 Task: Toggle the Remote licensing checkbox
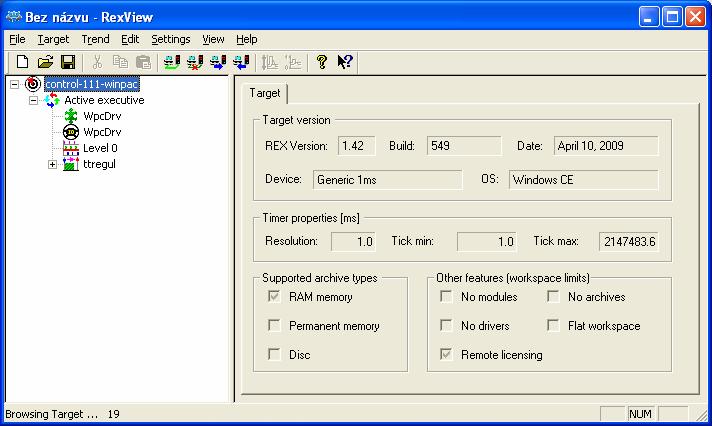(446, 354)
